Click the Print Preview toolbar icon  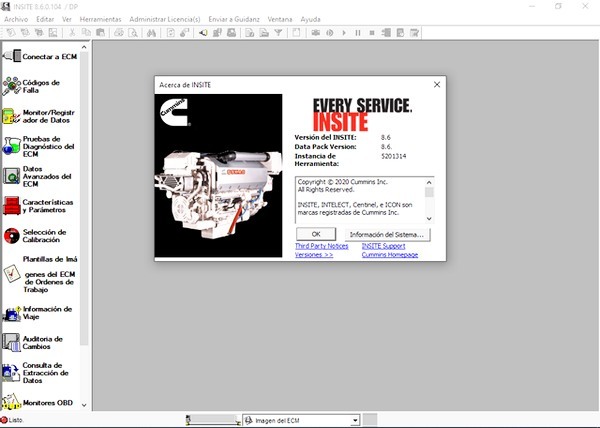tap(133, 33)
